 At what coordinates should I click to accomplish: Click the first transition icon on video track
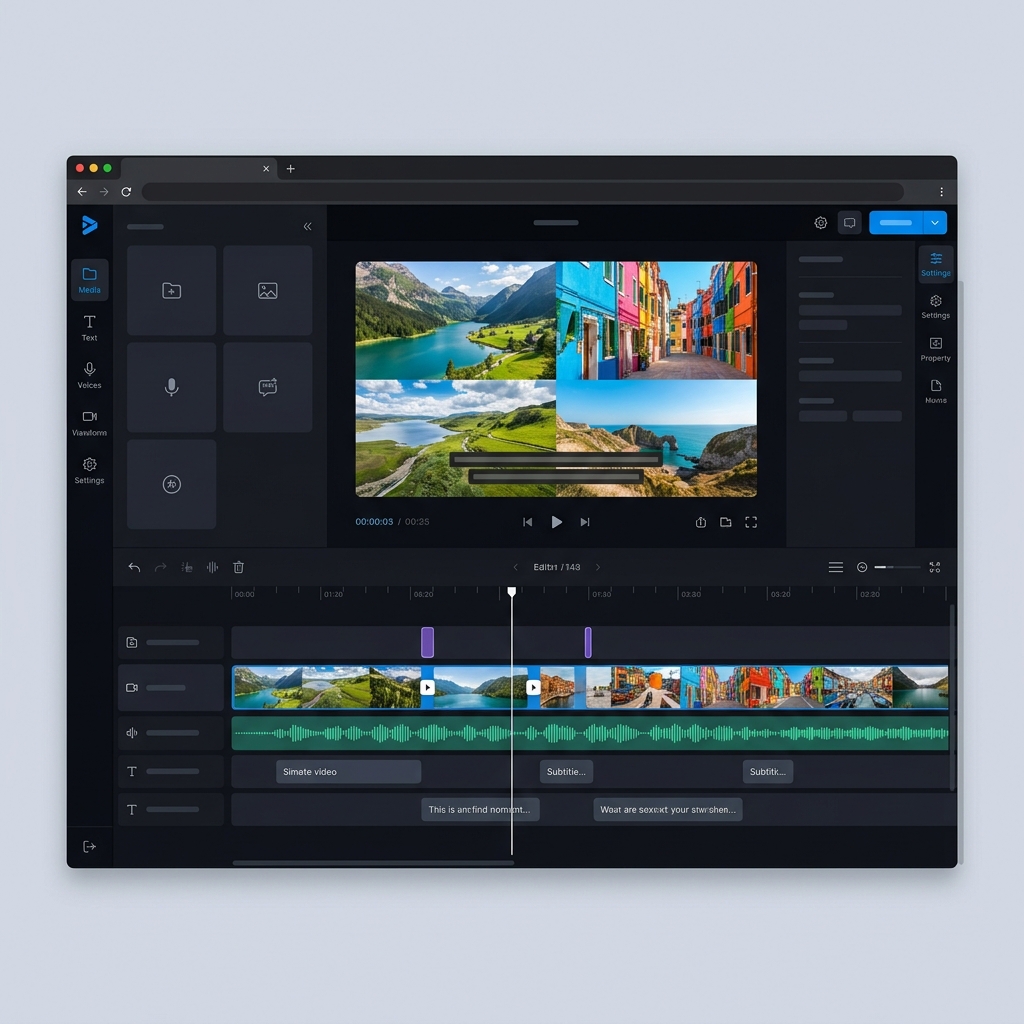click(427, 687)
